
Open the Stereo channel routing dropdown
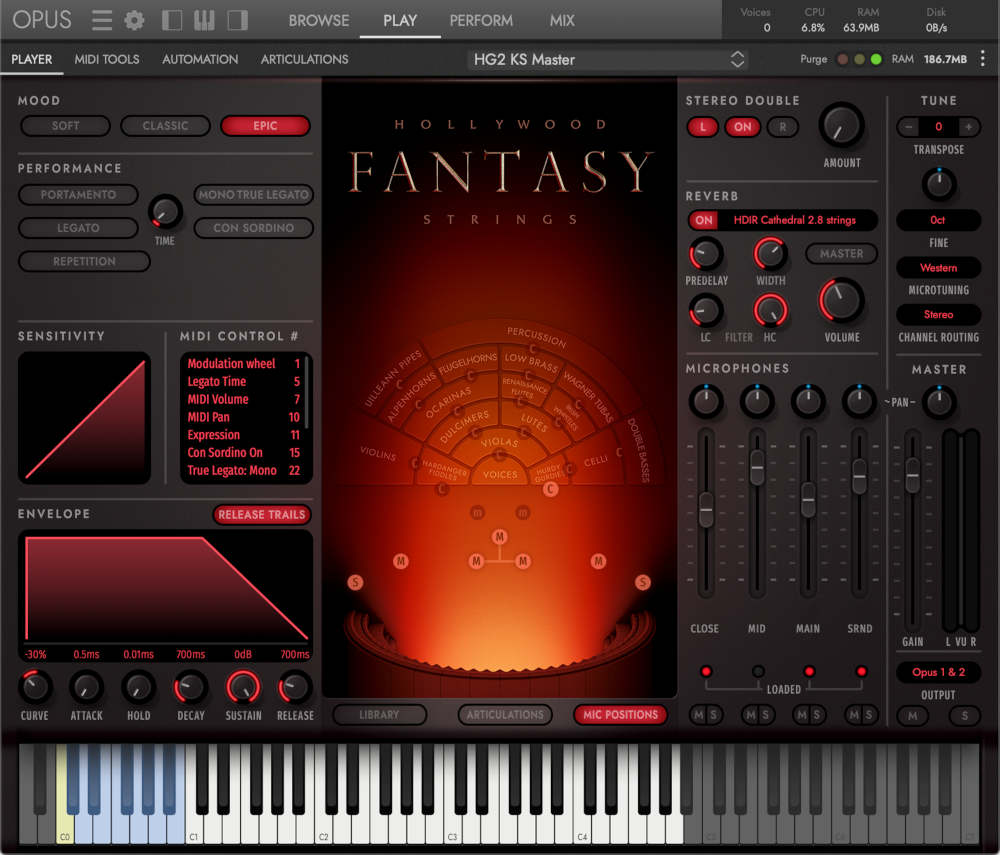pos(938,314)
